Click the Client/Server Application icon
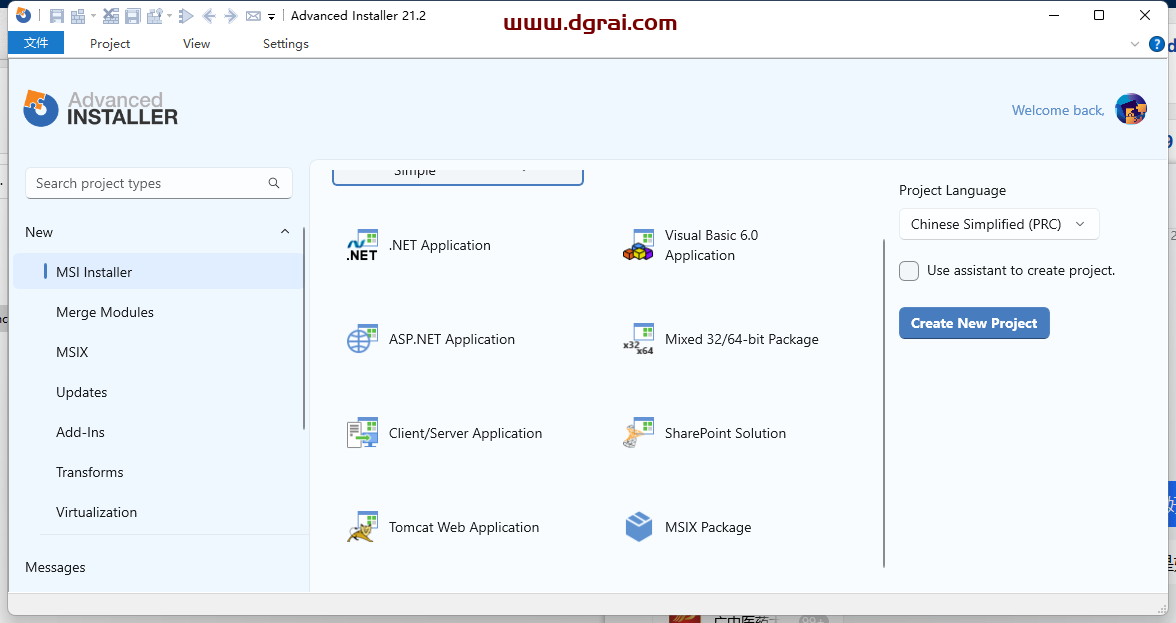 tap(362, 433)
